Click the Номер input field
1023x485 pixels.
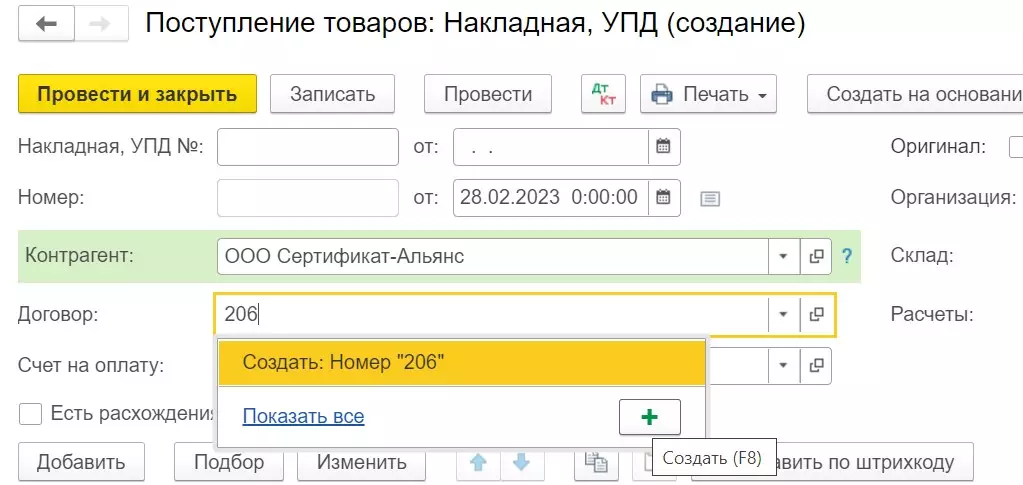pos(308,197)
